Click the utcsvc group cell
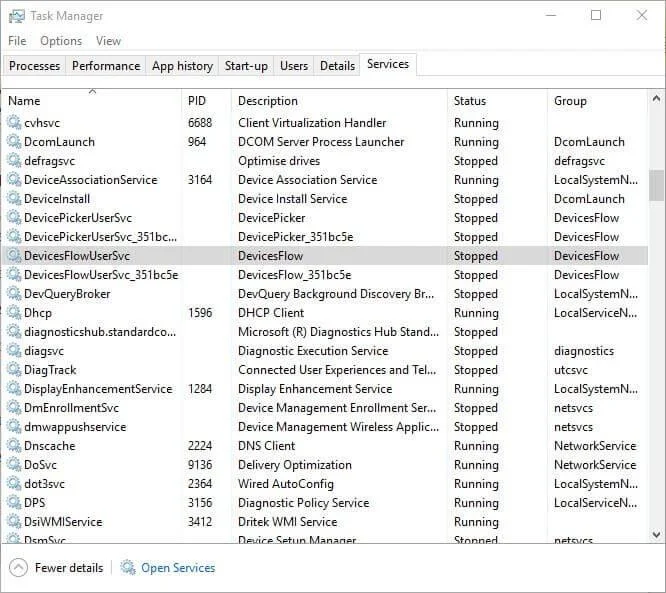 click(571, 370)
